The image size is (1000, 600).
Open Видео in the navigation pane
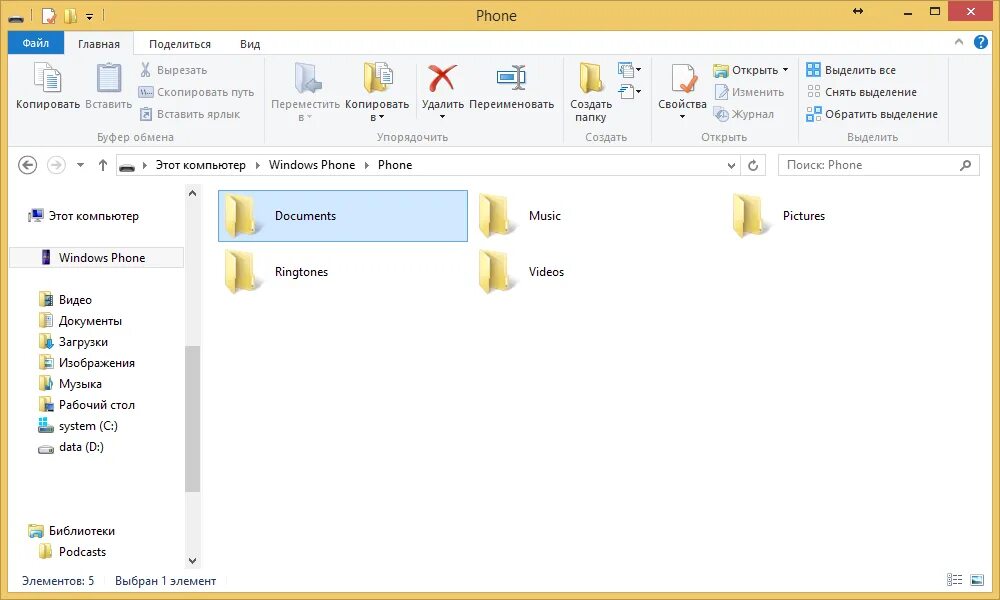tap(65, 300)
